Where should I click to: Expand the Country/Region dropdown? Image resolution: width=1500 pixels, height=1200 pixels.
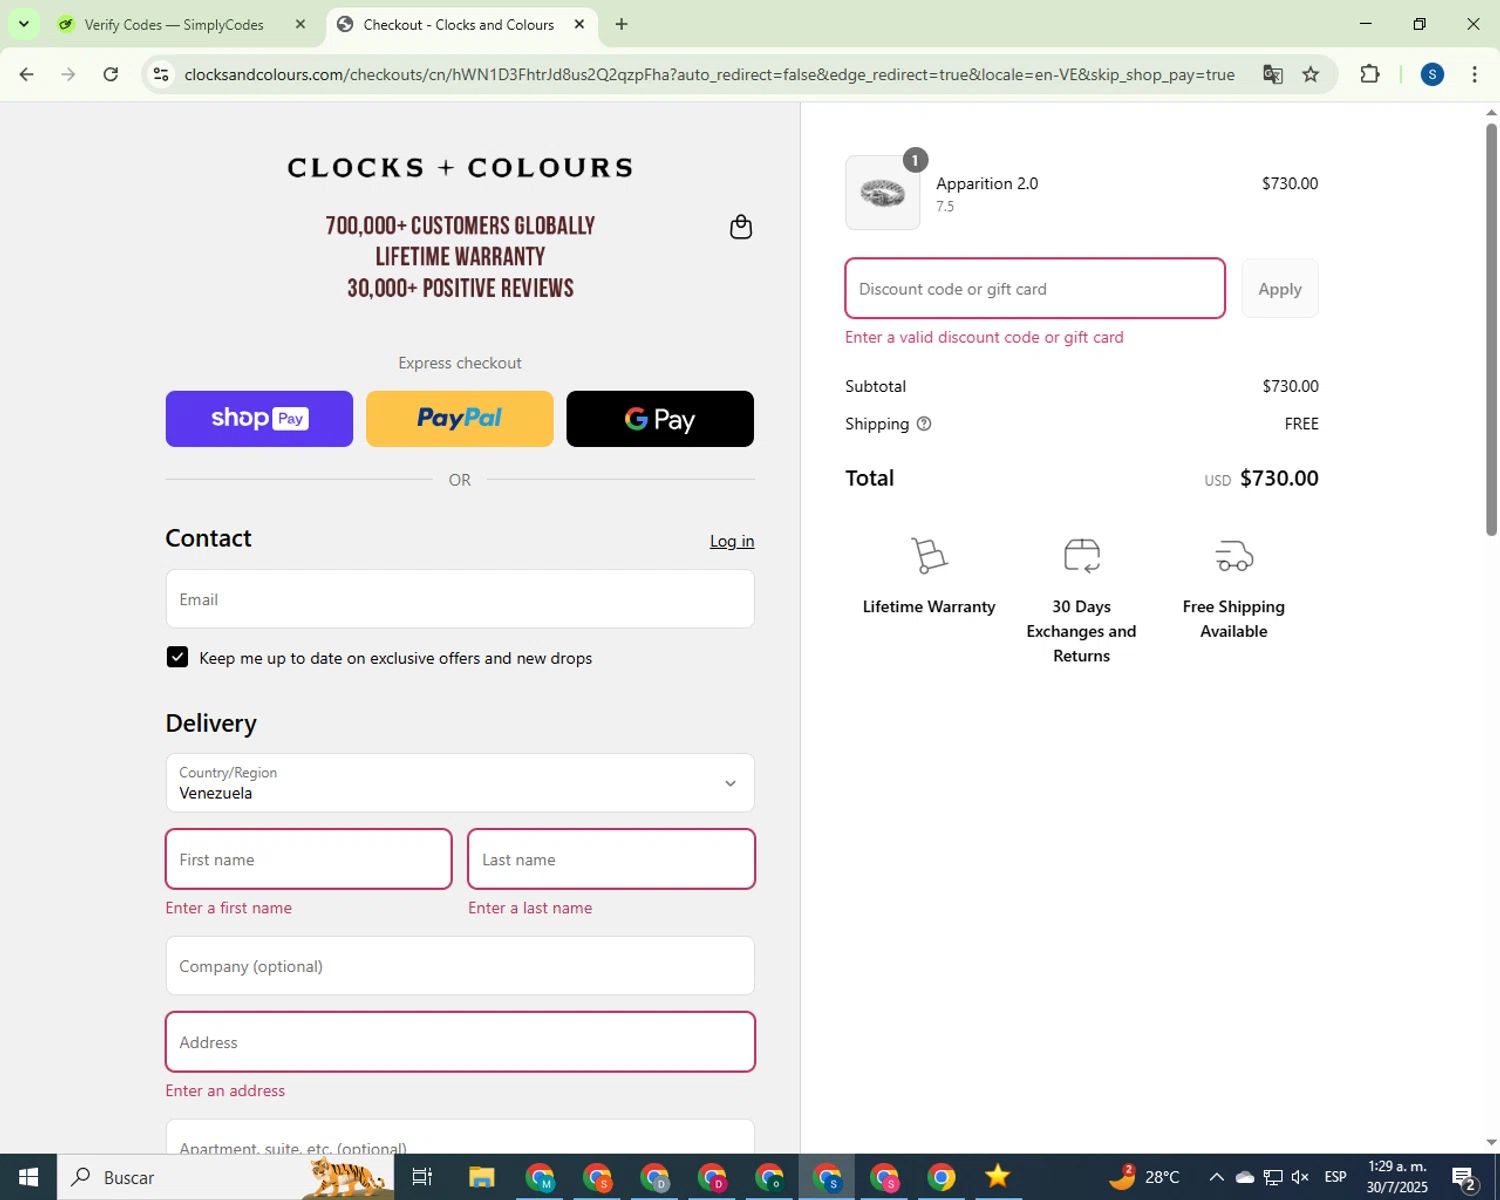(460, 783)
